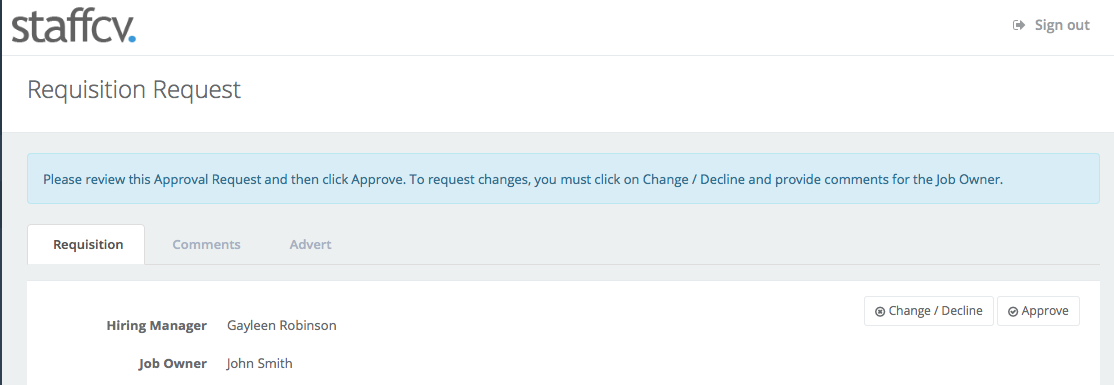Image resolution: width=1114 pixels, height=385 pixels.
Task: Click the Hiring Manager label
Action: click(156, 325)
